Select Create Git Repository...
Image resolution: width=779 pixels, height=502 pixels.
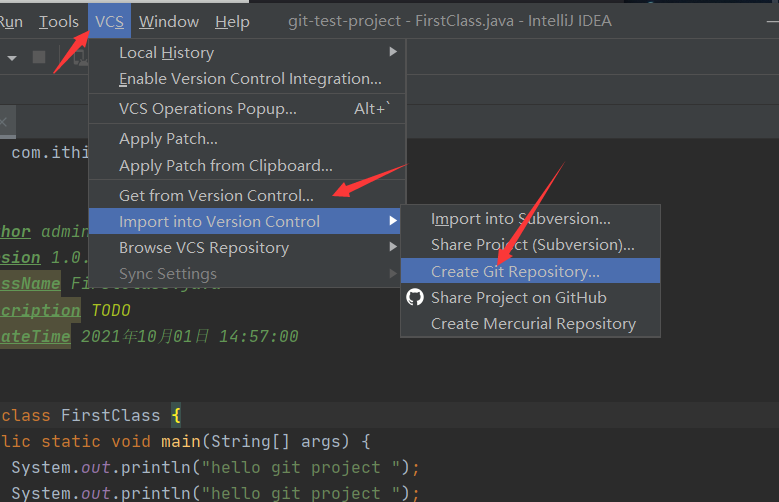[515, 271]
